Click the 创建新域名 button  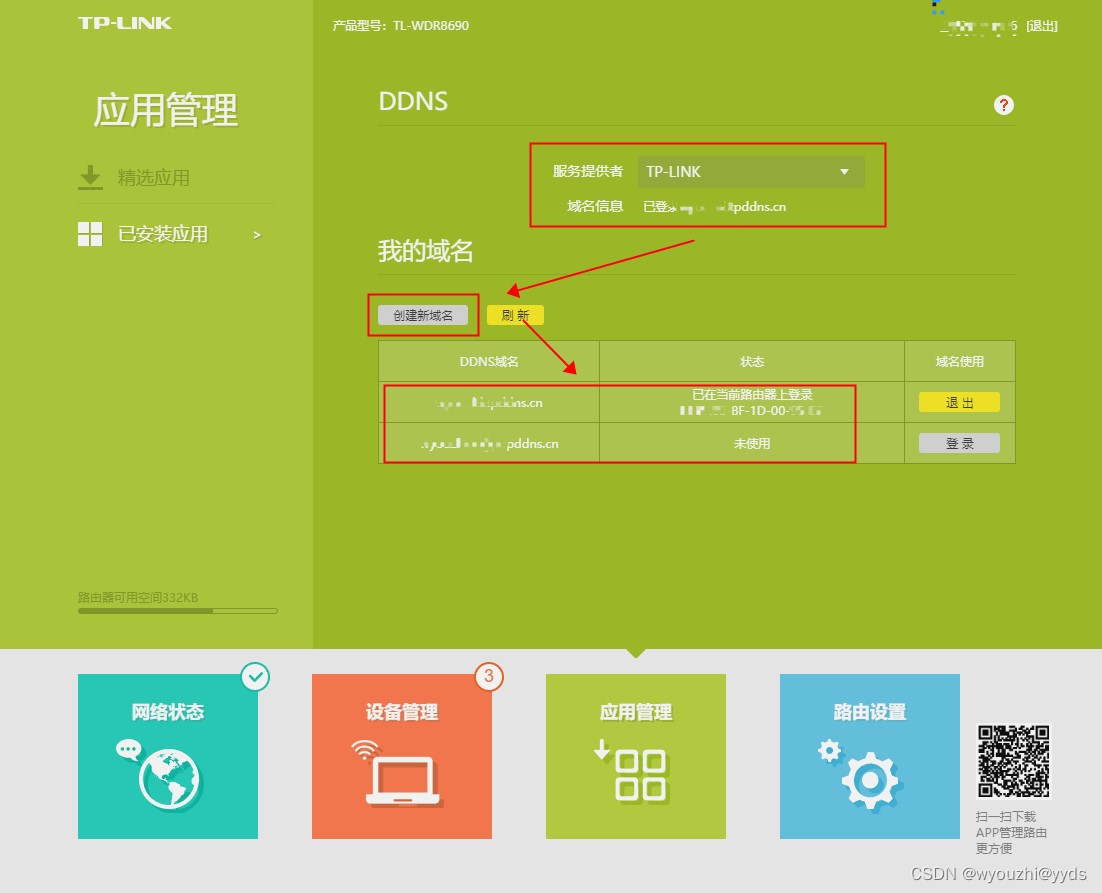point(423,315)
